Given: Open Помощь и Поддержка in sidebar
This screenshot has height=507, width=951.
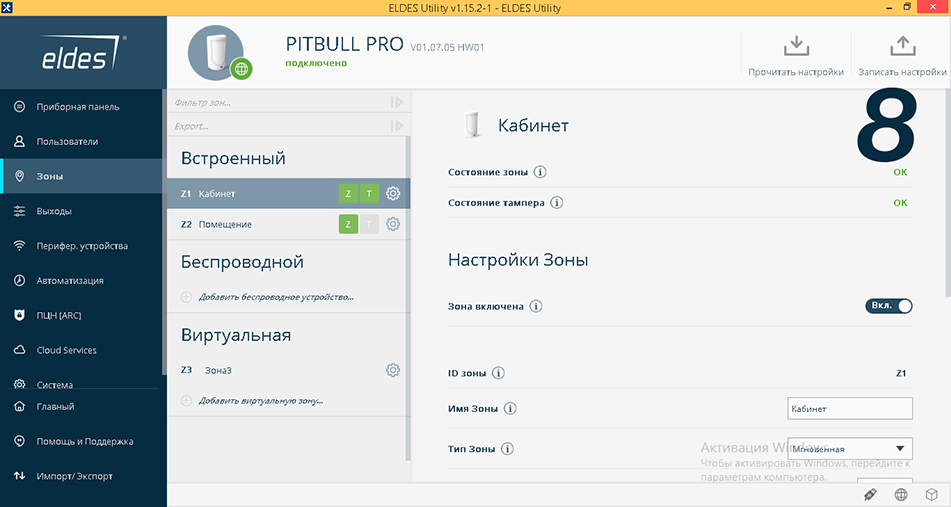Looking at the screenshot, I should coord(82,442).
